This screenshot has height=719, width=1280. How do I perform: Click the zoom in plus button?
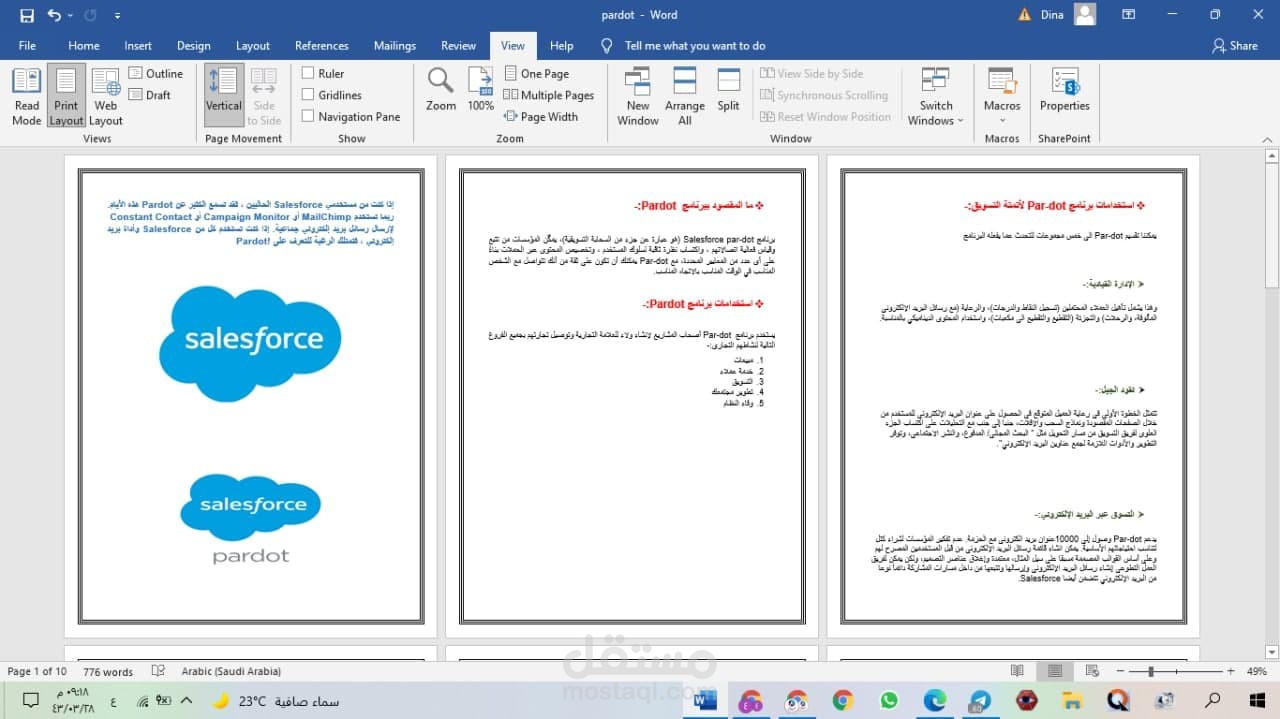click(1231, 672)
